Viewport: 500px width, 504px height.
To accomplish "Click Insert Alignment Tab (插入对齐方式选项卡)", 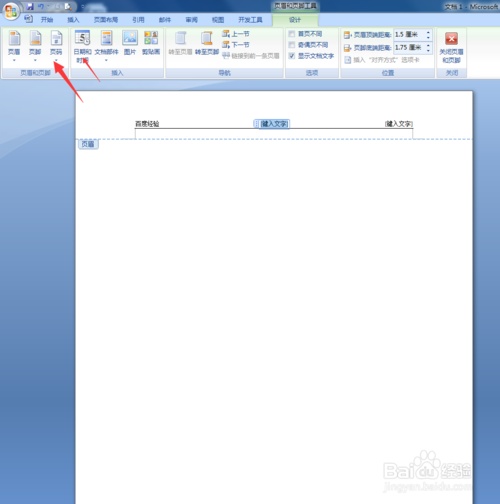I will (x=382, y=60).
